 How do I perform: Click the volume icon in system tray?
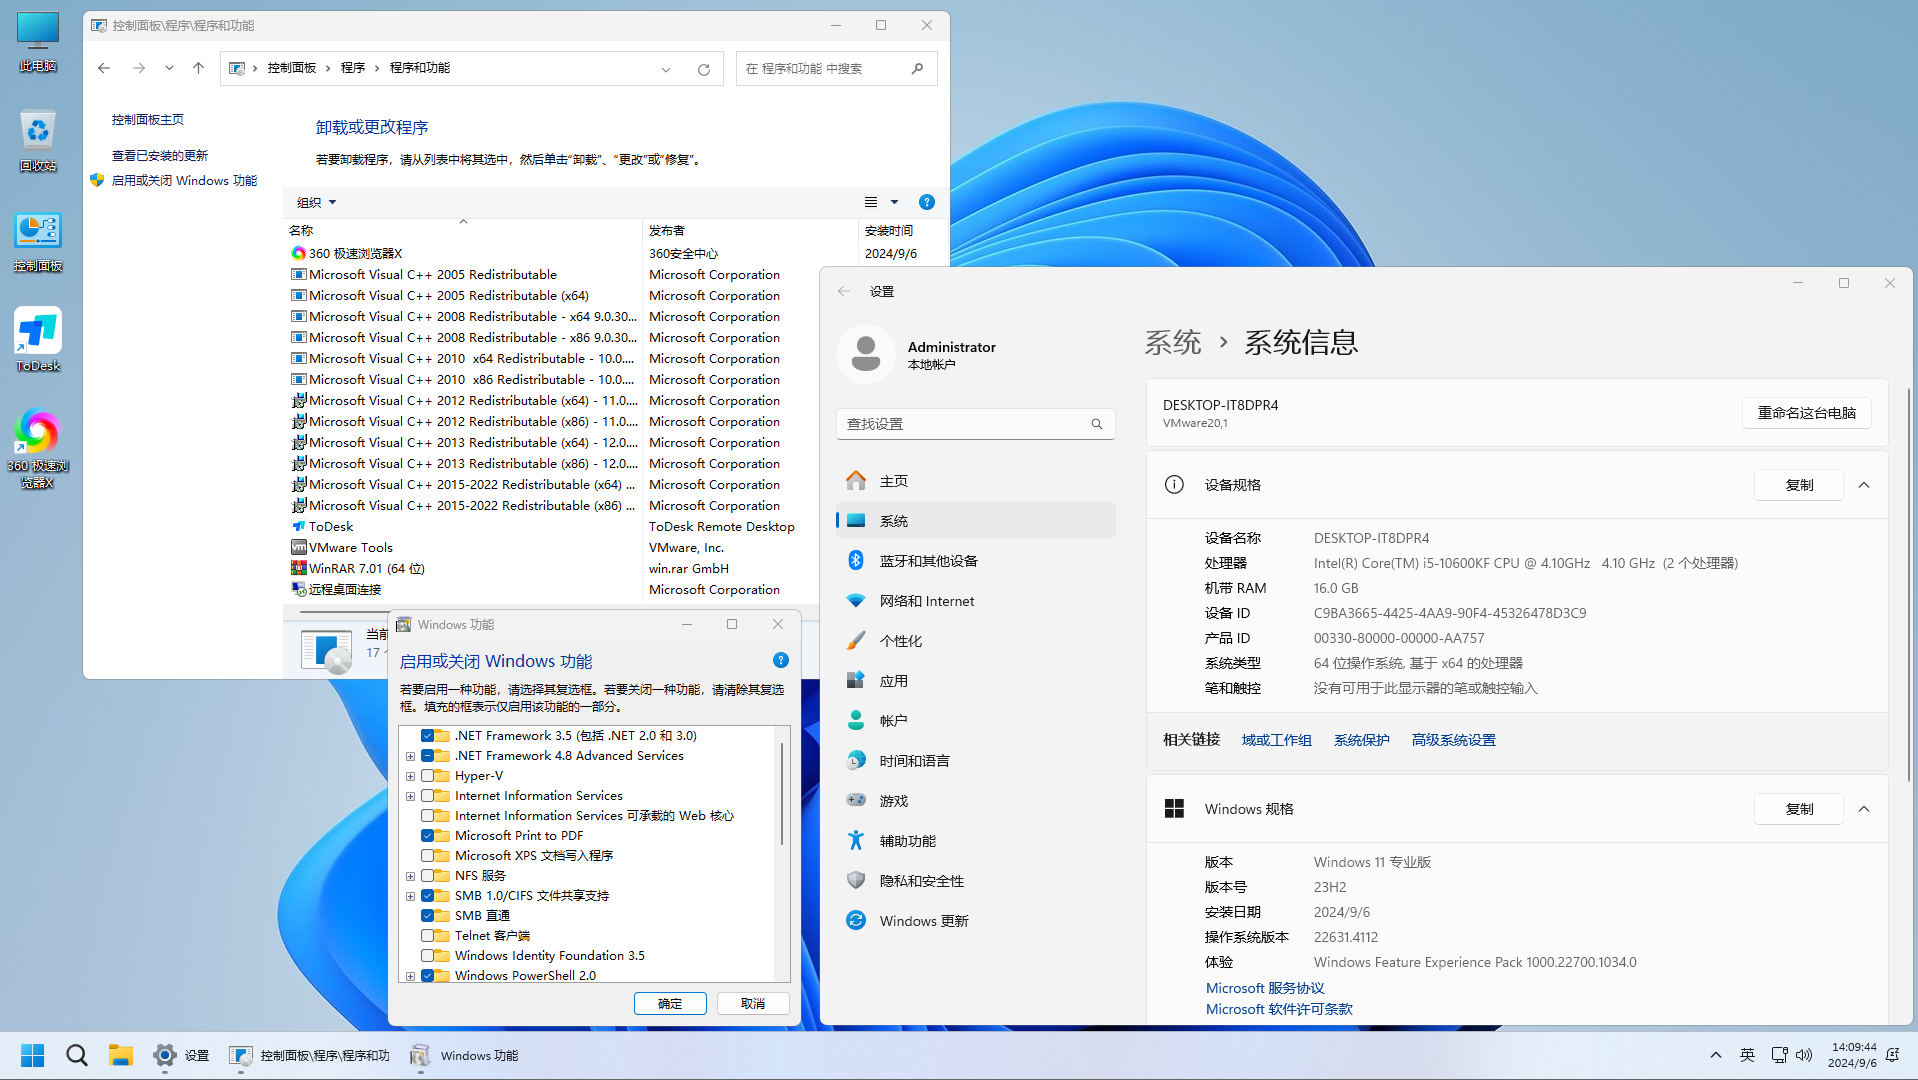tap(1804, 1055)
